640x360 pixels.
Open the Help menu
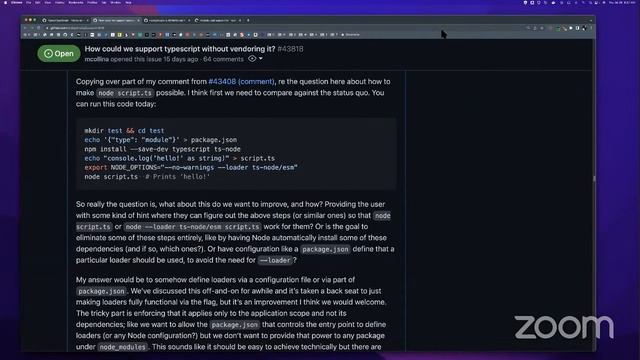coord(128,2)
